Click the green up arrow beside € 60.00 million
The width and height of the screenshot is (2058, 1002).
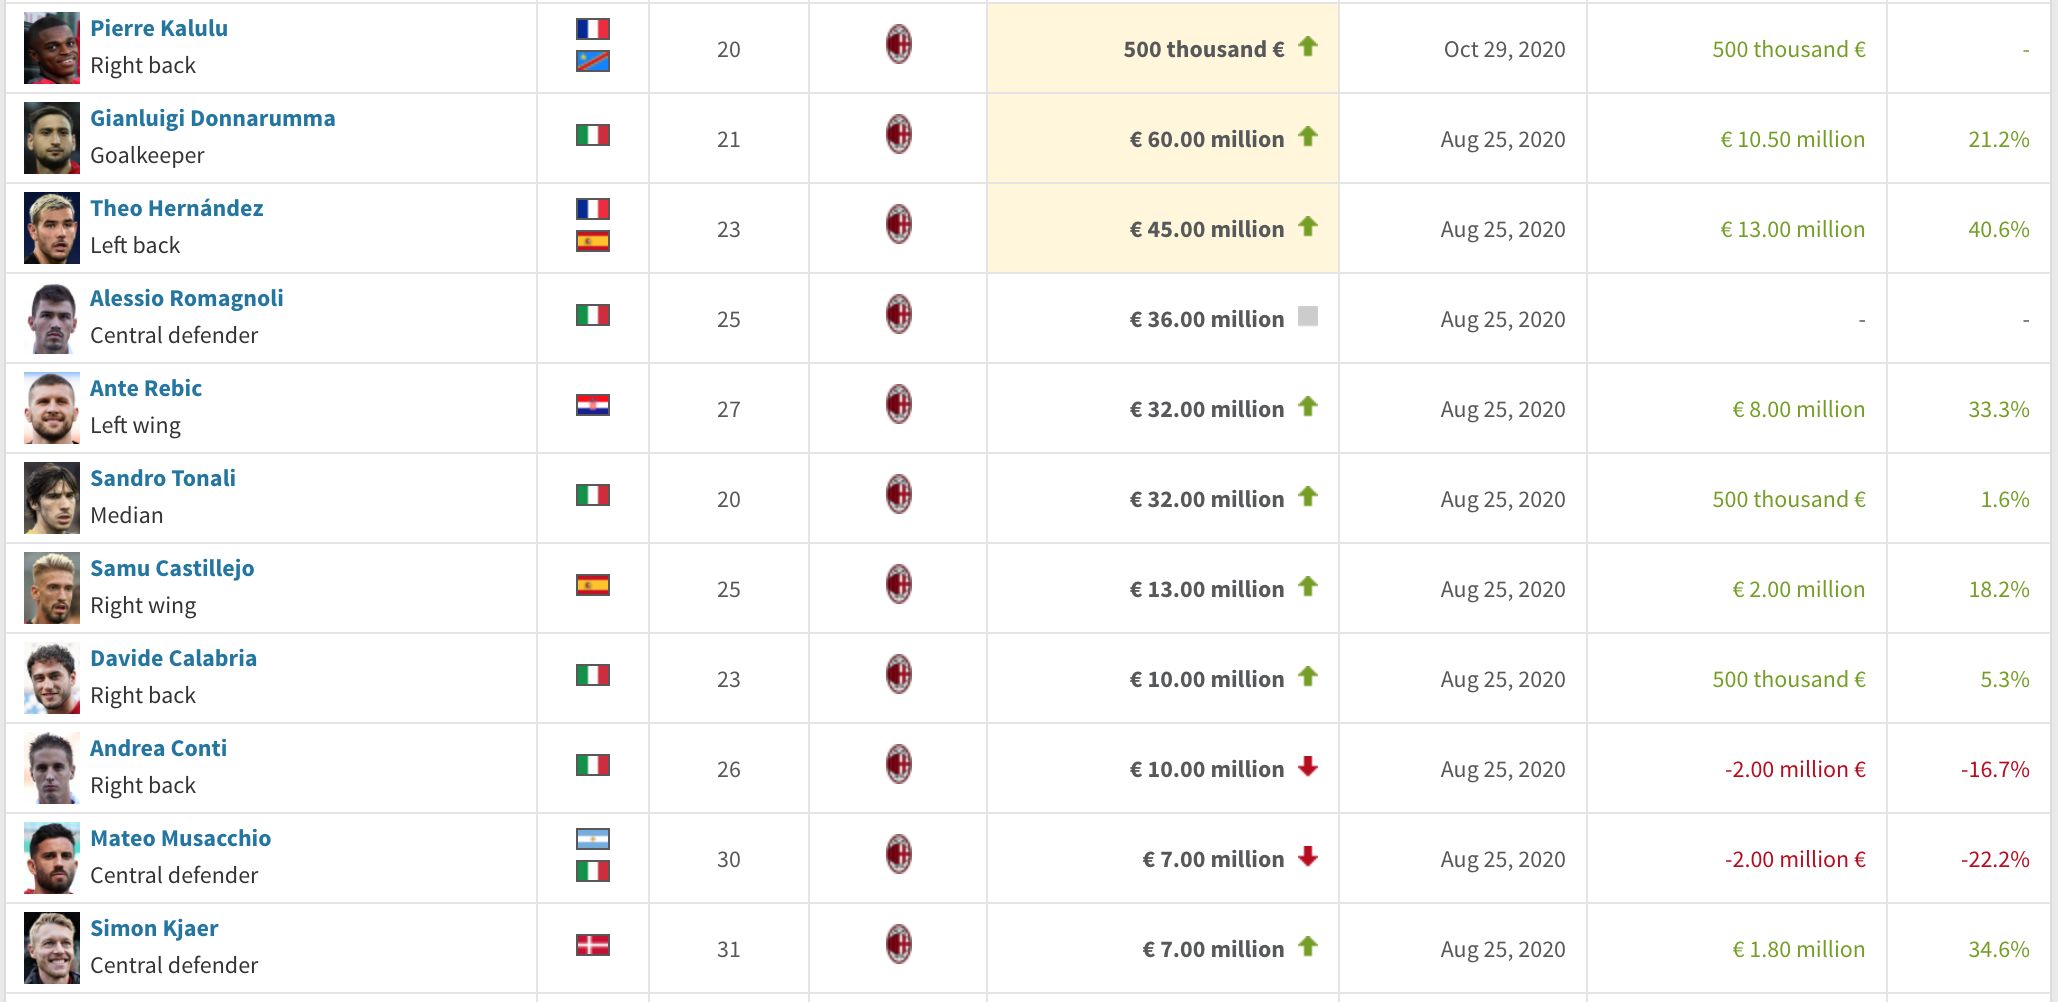pyautogui.click(x=1307, y=137)
